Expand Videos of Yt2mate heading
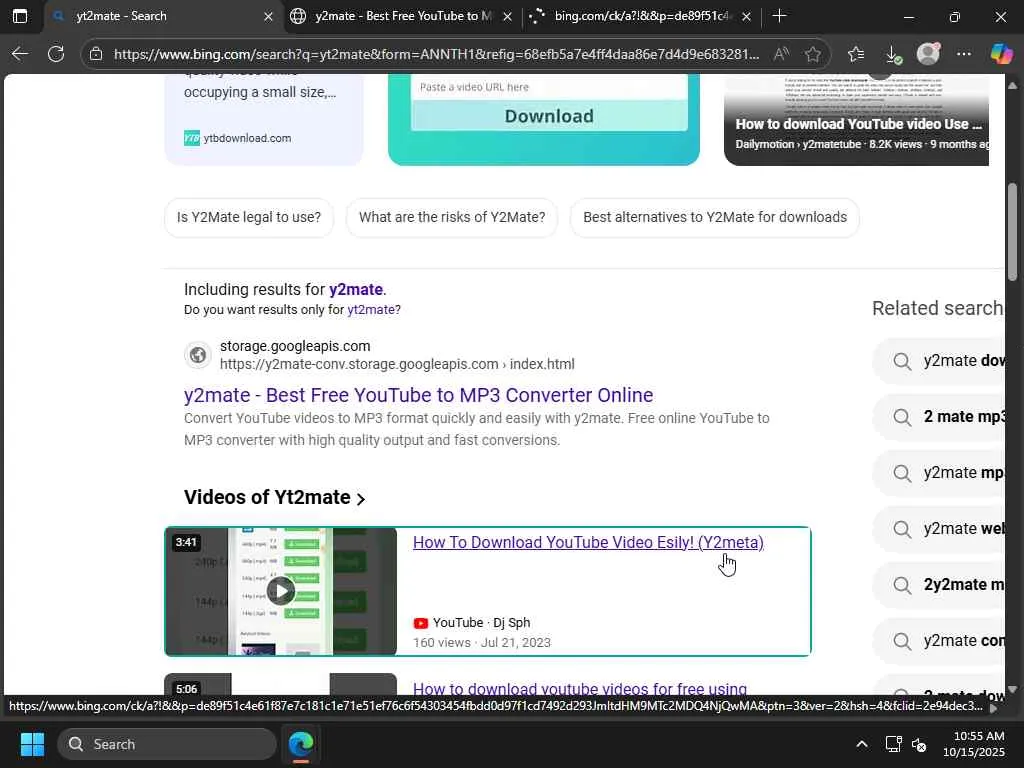 click(274, 498)
